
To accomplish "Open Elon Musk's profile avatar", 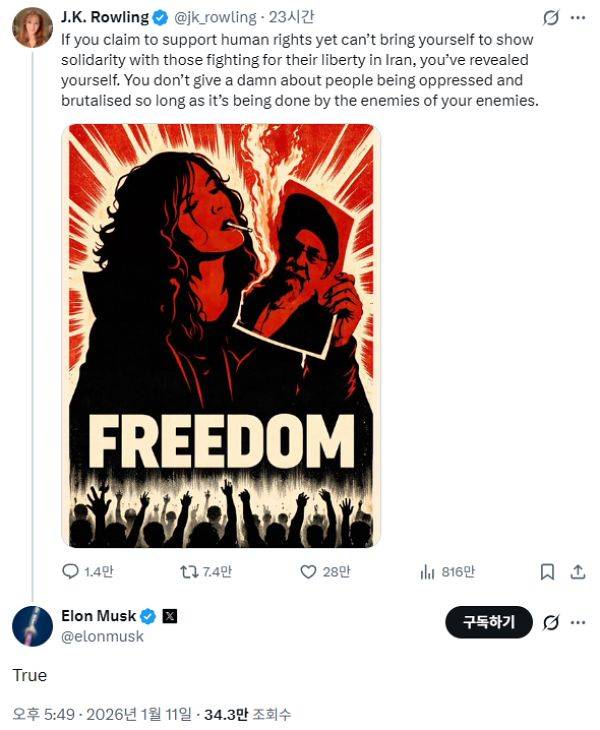I will pos(32,626).
